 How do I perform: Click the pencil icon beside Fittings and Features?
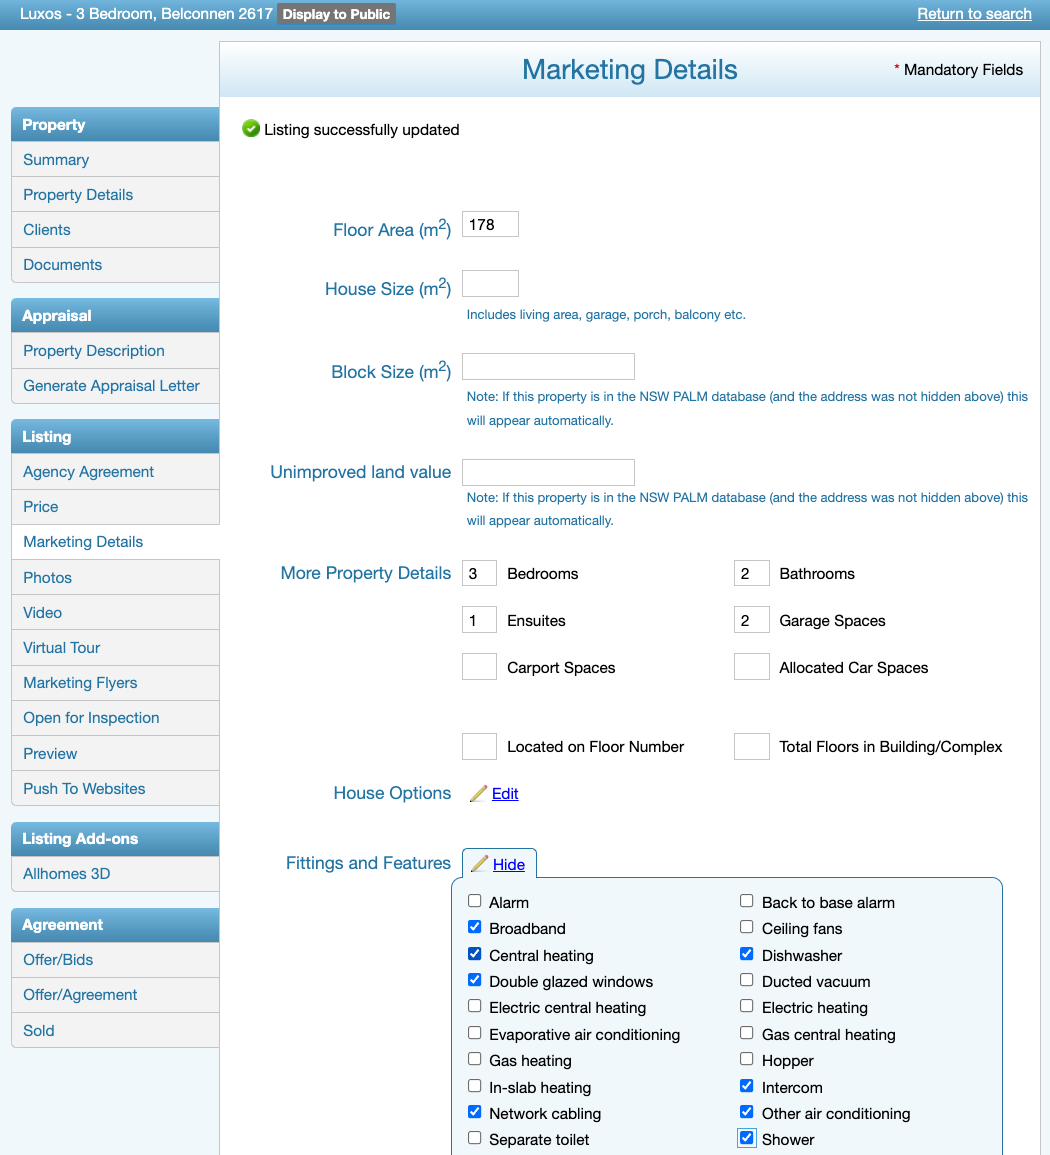pyautogui.click(x=481, y=864)
